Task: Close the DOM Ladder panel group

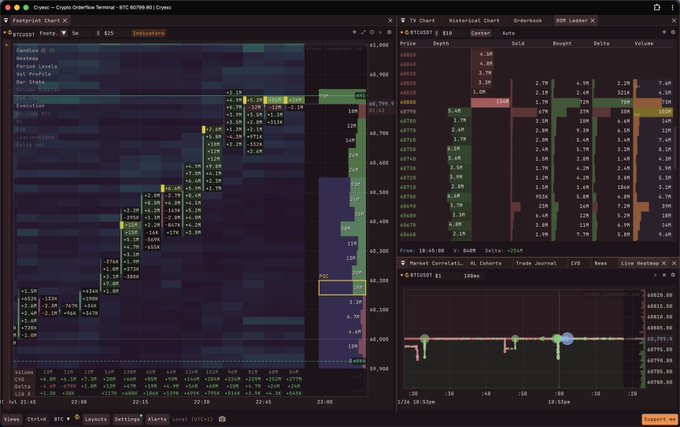Action: click(x=673, y=20)
